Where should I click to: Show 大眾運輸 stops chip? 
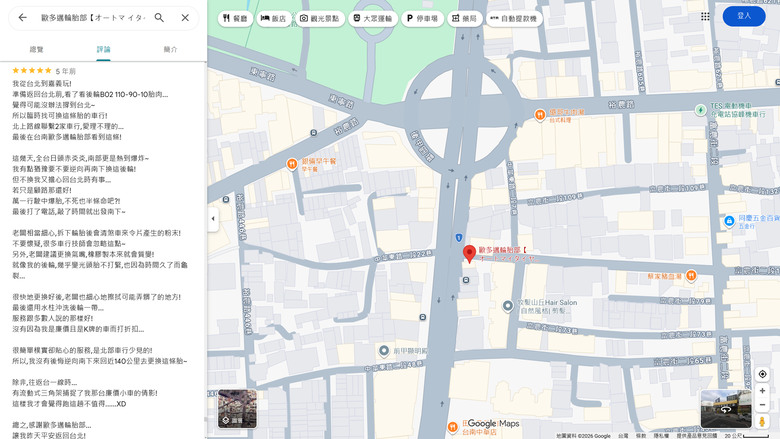coord(373,18)
